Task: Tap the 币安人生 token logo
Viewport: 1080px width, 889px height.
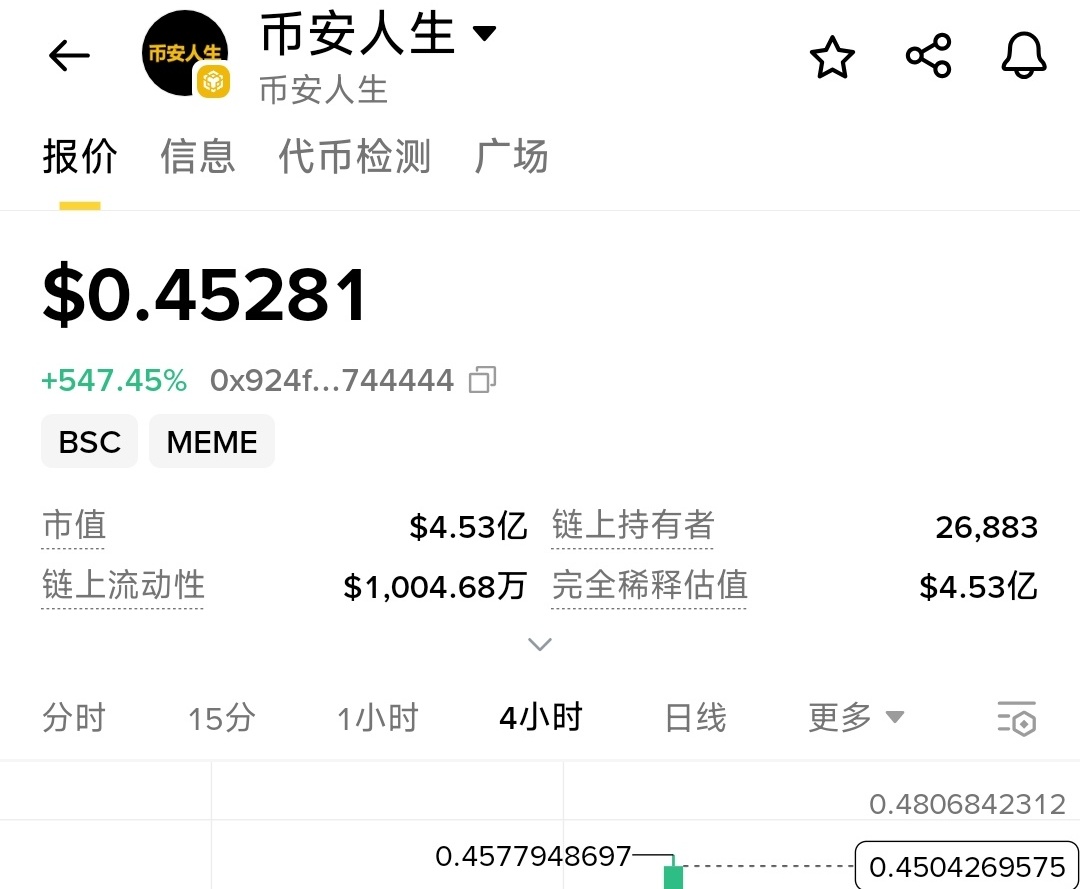Action: 185,54
